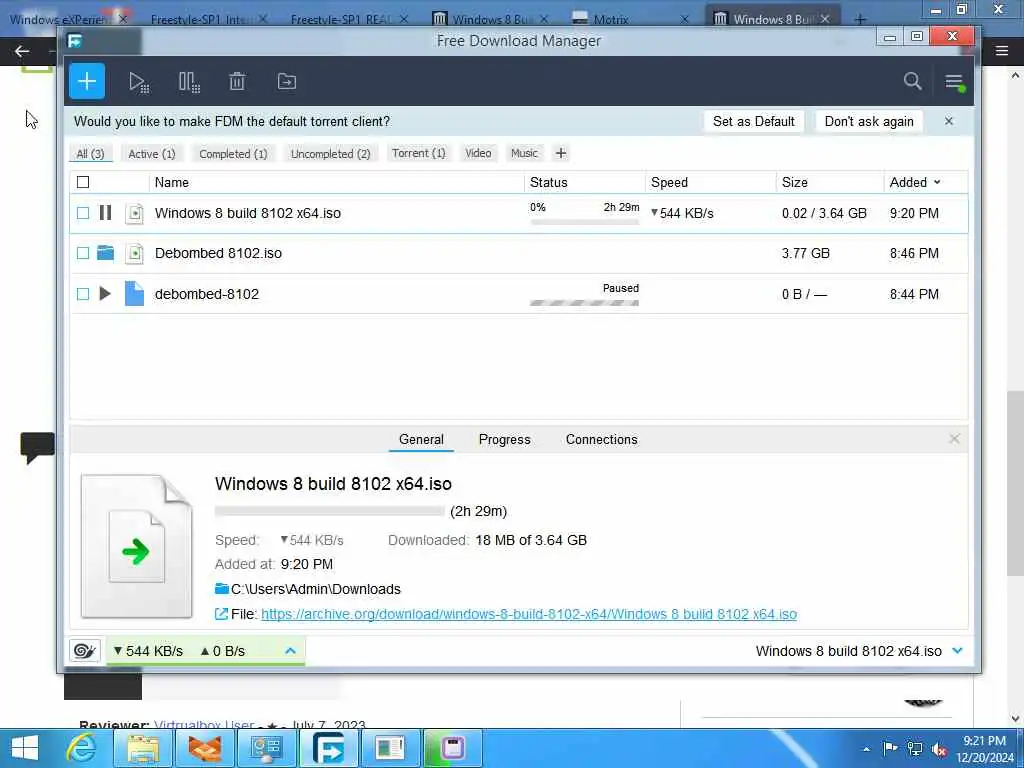The image size is (1024, 768).
Task: Click progress bar in details panel
Action: [x=329, y=511]
